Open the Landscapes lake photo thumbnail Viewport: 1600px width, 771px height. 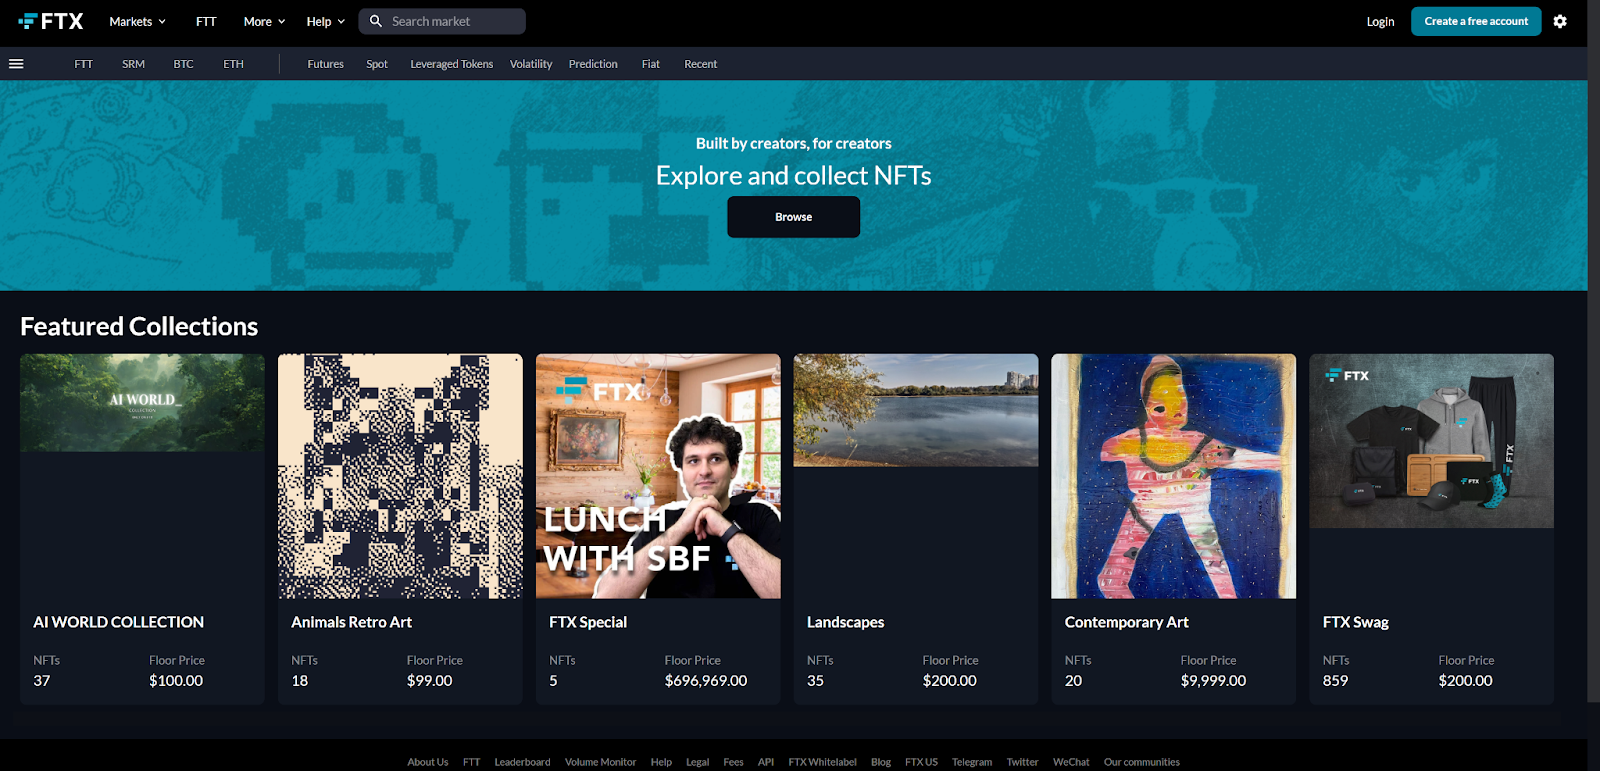[916, 410]
